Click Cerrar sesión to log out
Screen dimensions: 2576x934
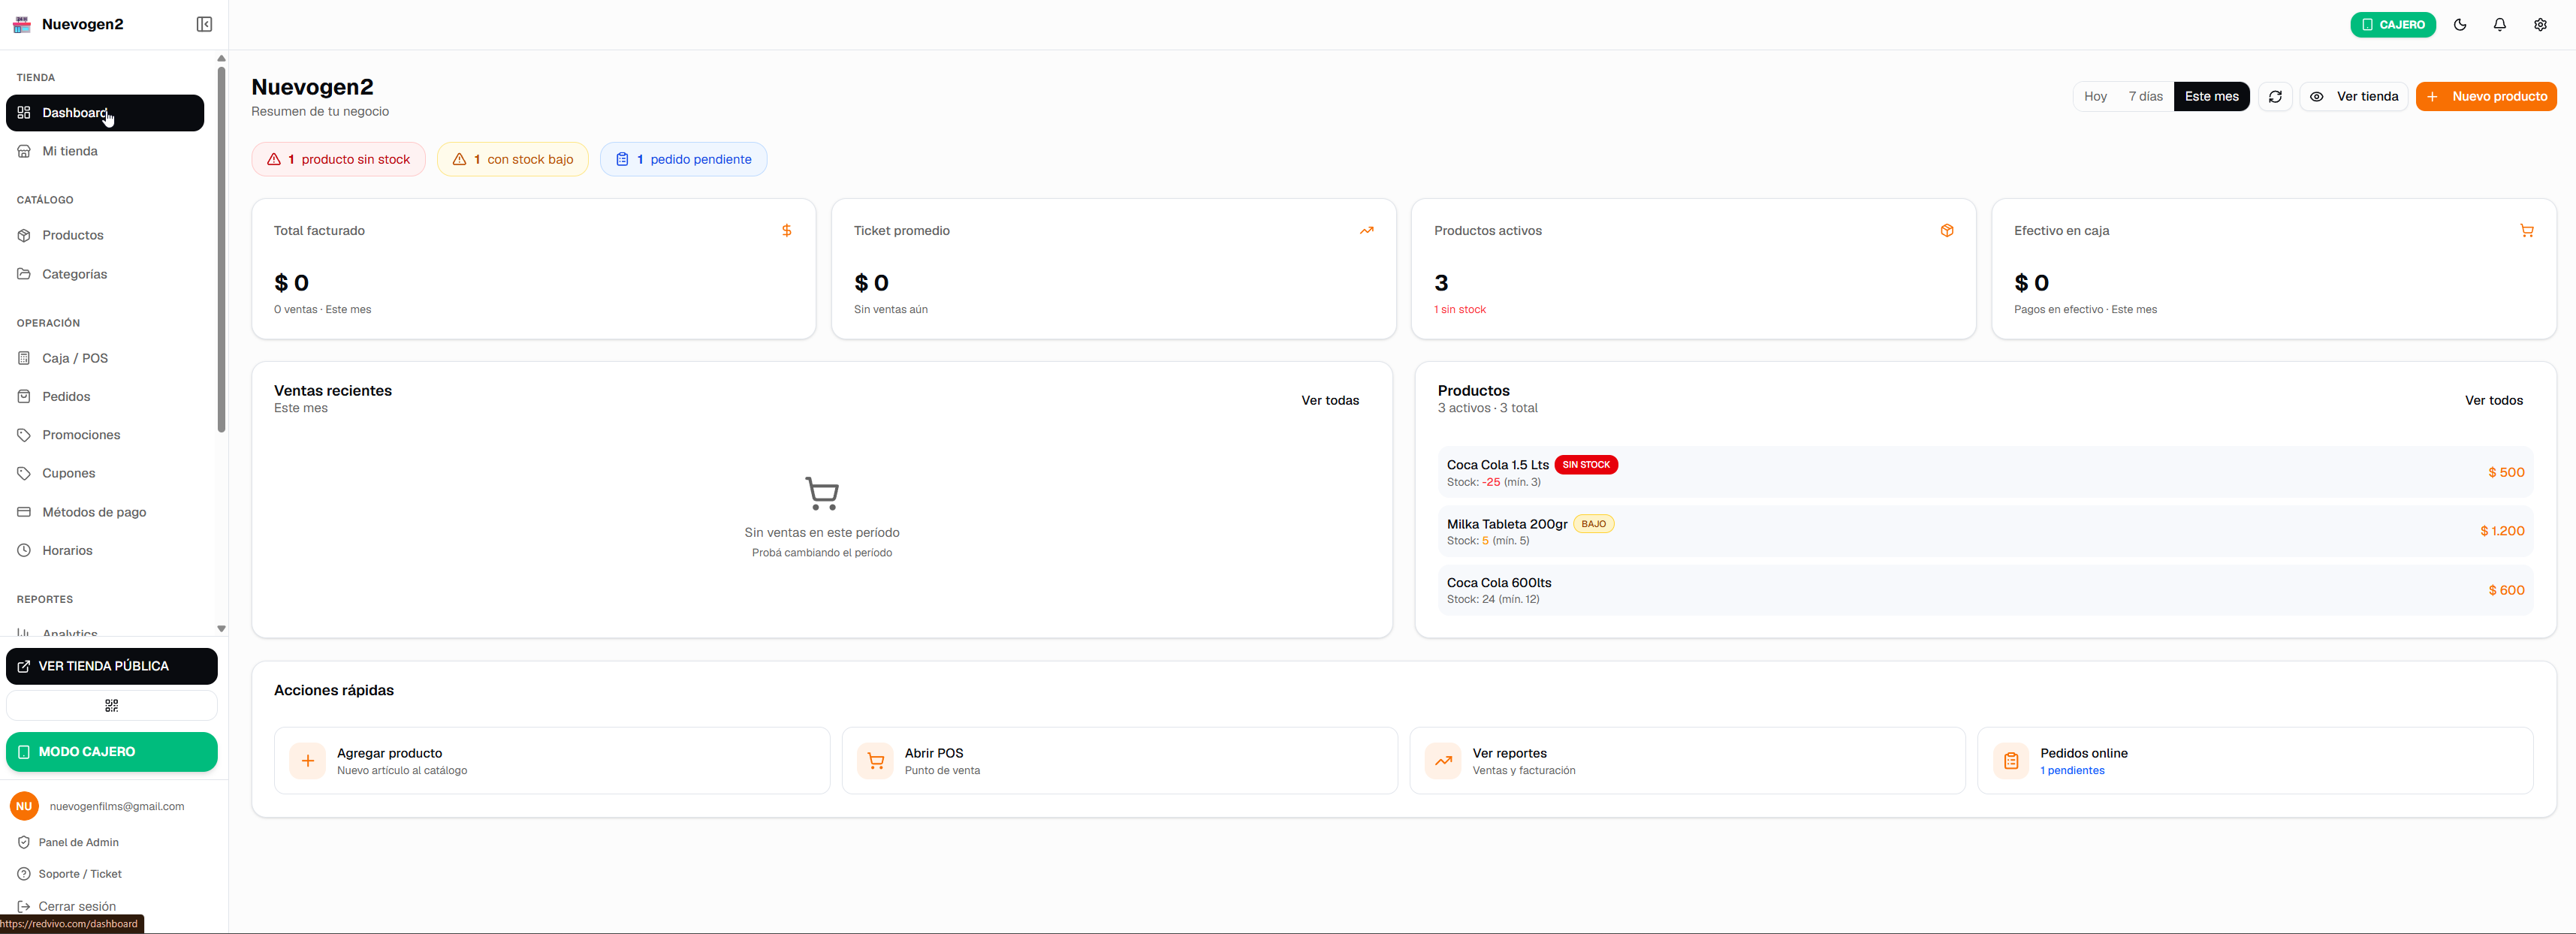77,906
